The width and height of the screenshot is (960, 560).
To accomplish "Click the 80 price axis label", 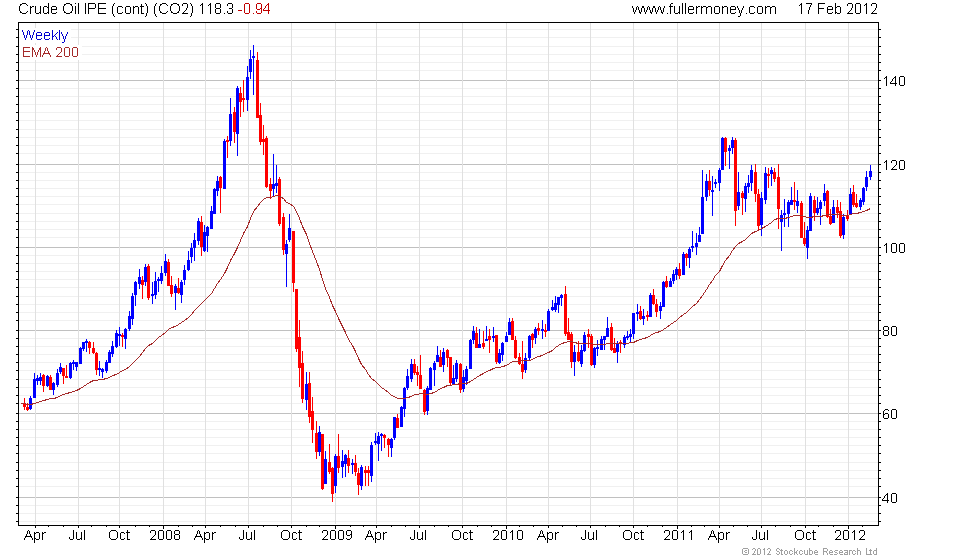I will pyautogui.click(x=890, y=332).
